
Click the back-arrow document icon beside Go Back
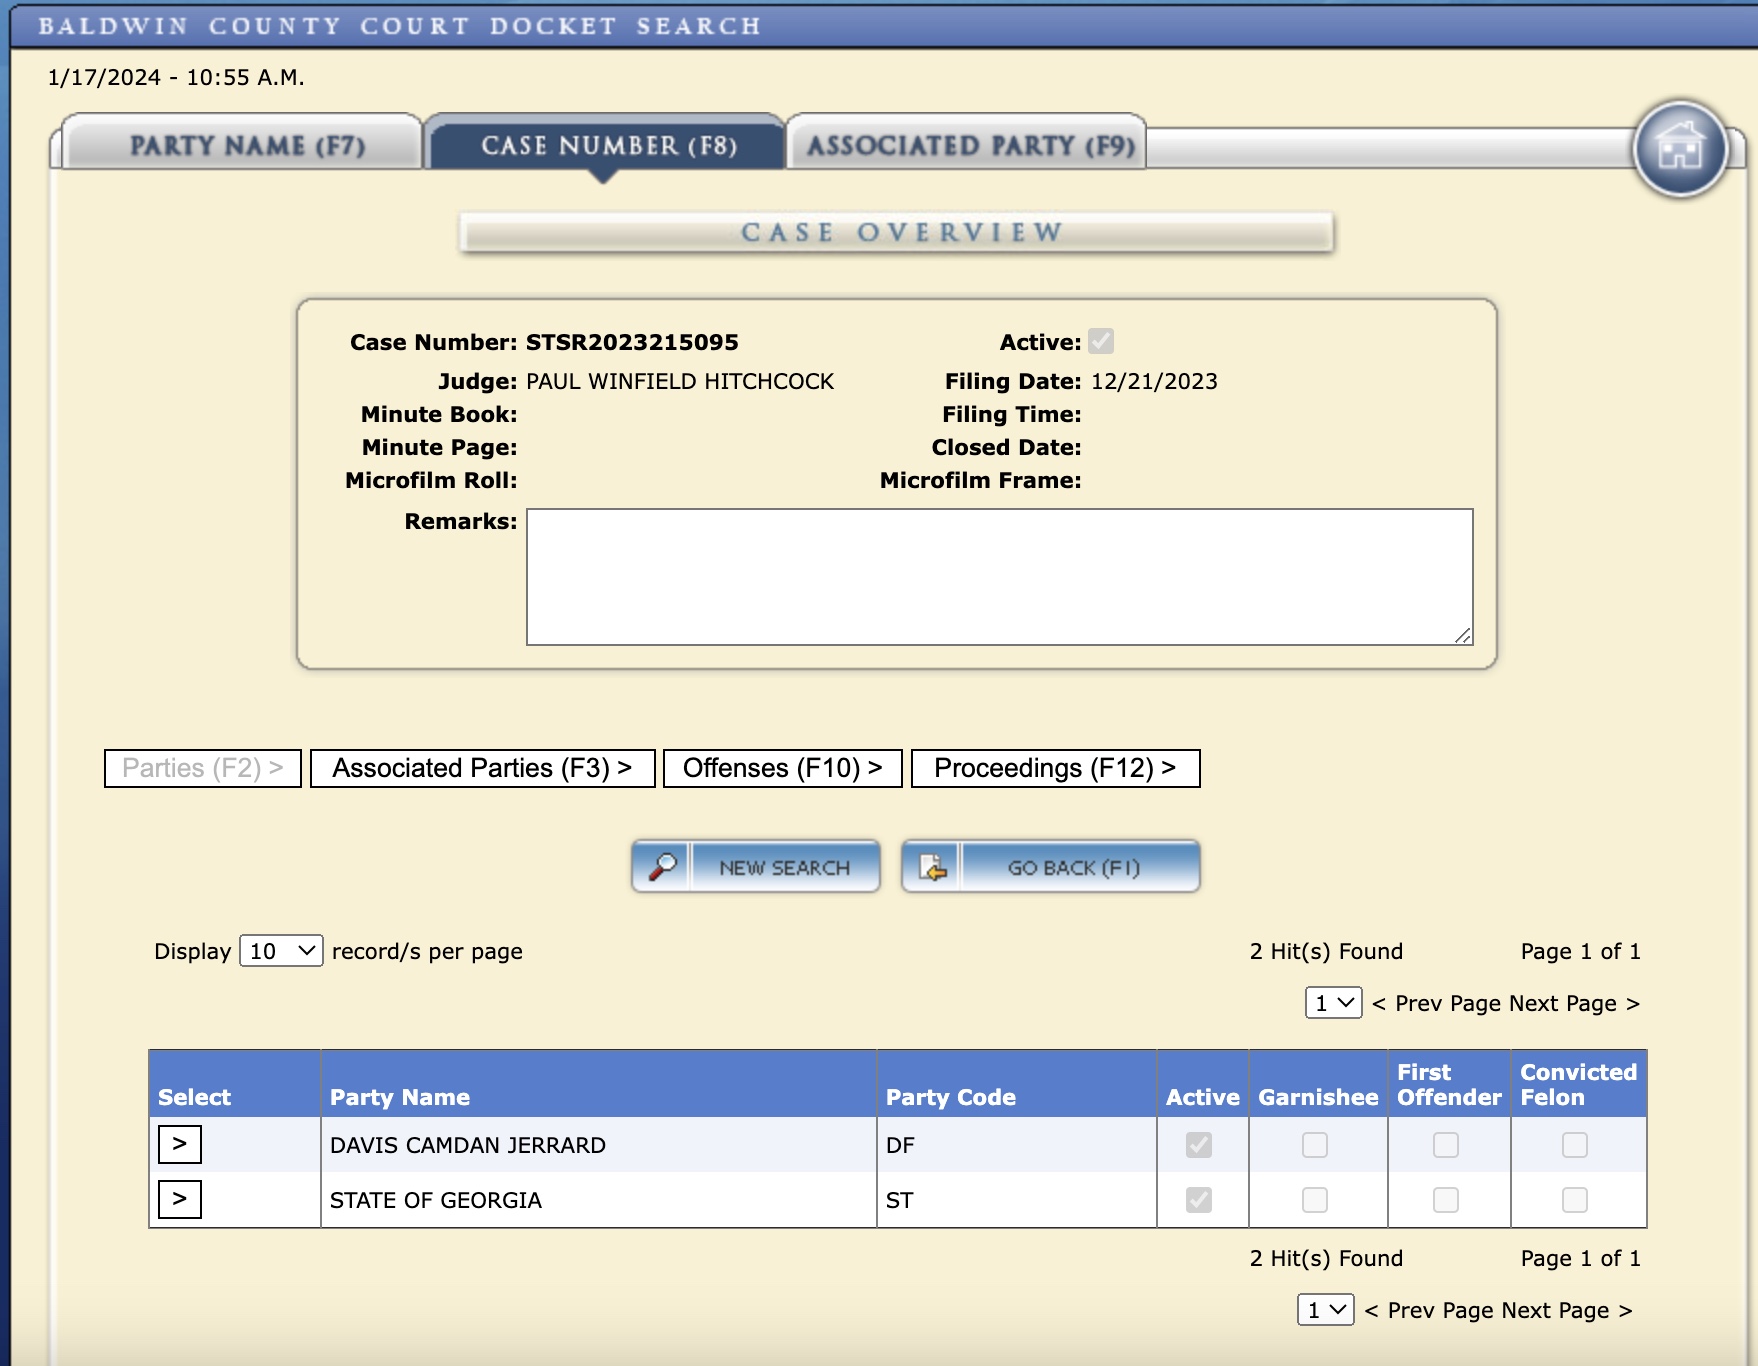(x=932, y=866)
